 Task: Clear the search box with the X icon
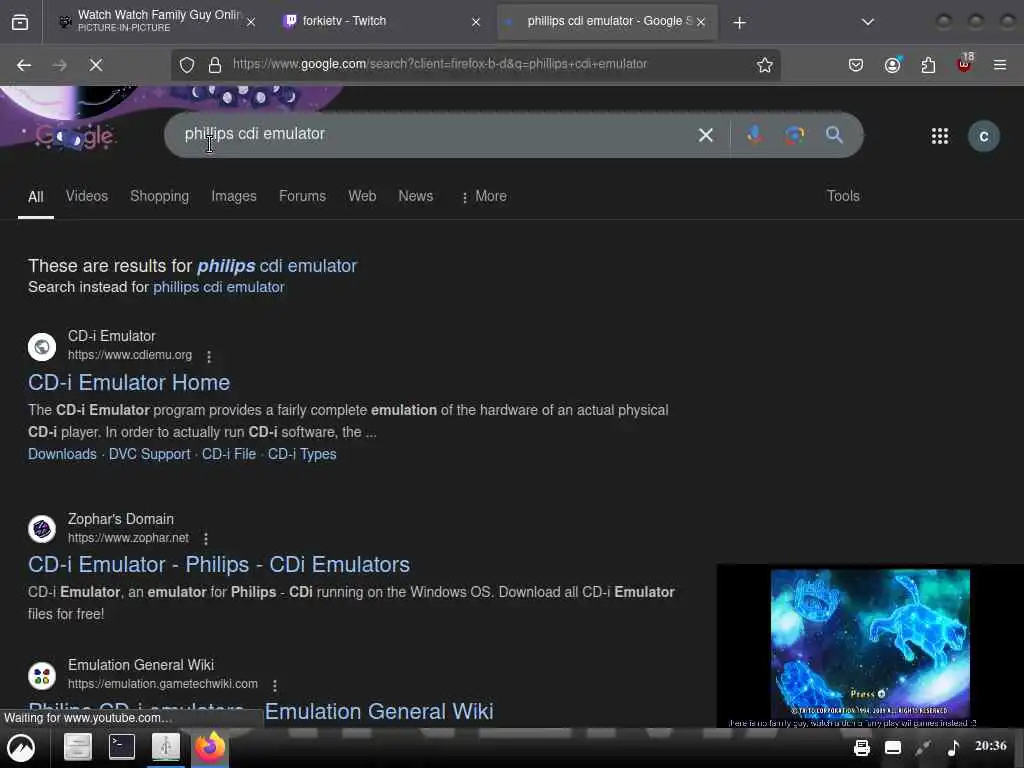coord(705,135)
